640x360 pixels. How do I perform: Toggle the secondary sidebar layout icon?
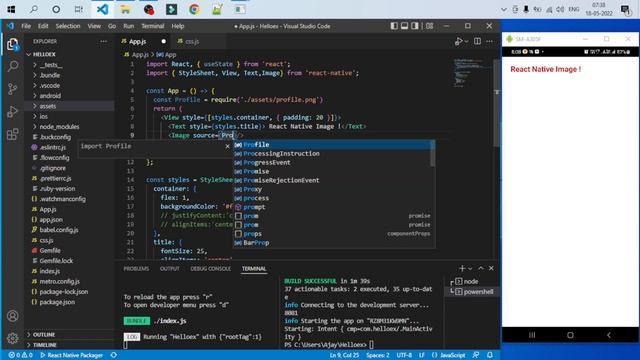pyautogui.click(x=415, y=26)
